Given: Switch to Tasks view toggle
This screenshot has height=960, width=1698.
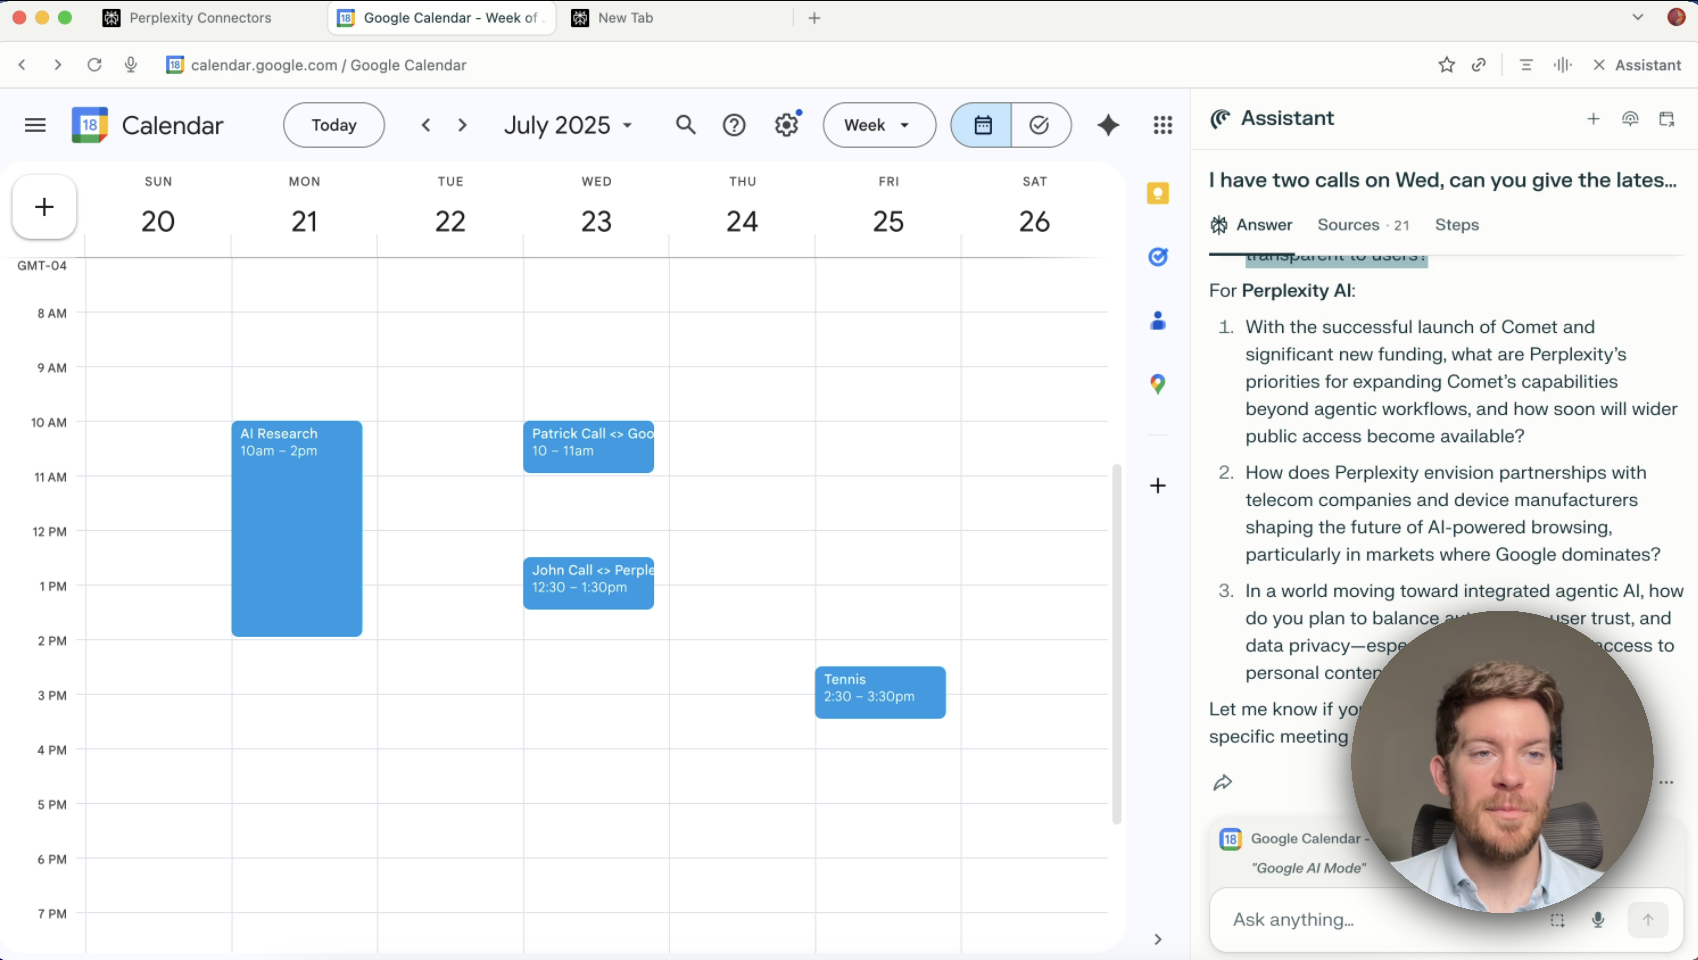Looking at the screenshot, I should pyautogui.click(x=1040, y=125).
